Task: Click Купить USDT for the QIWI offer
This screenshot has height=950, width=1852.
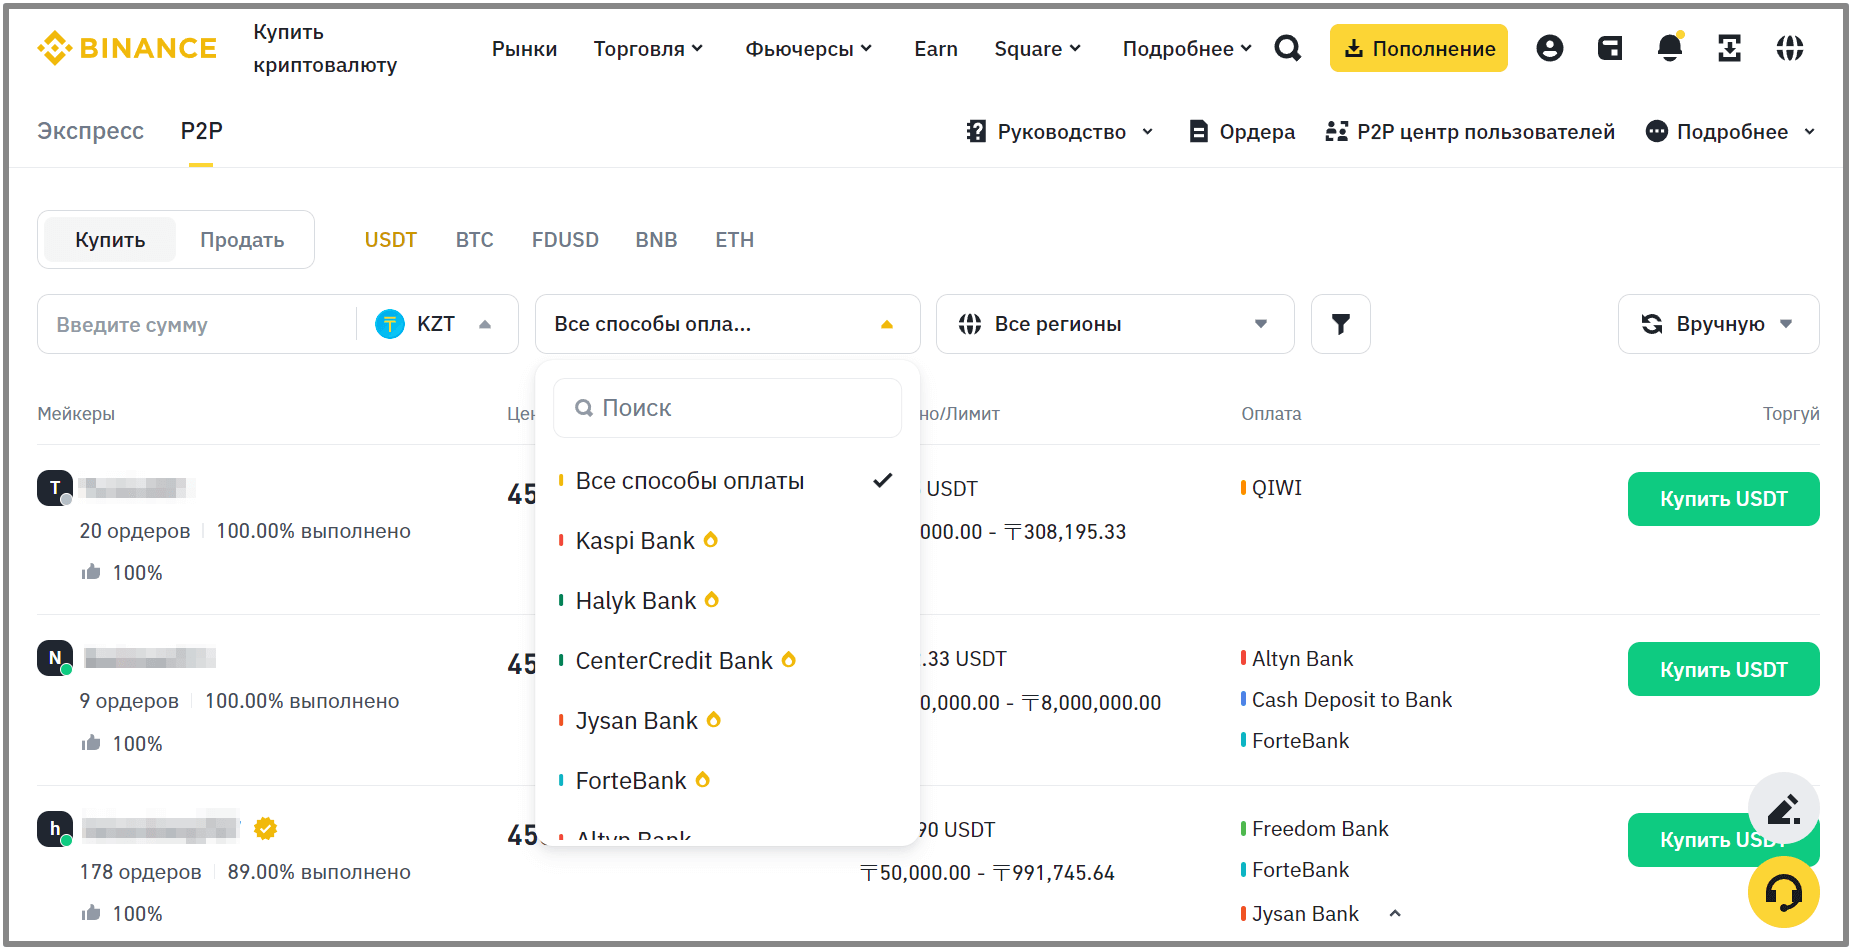Action: [1723, 499]
